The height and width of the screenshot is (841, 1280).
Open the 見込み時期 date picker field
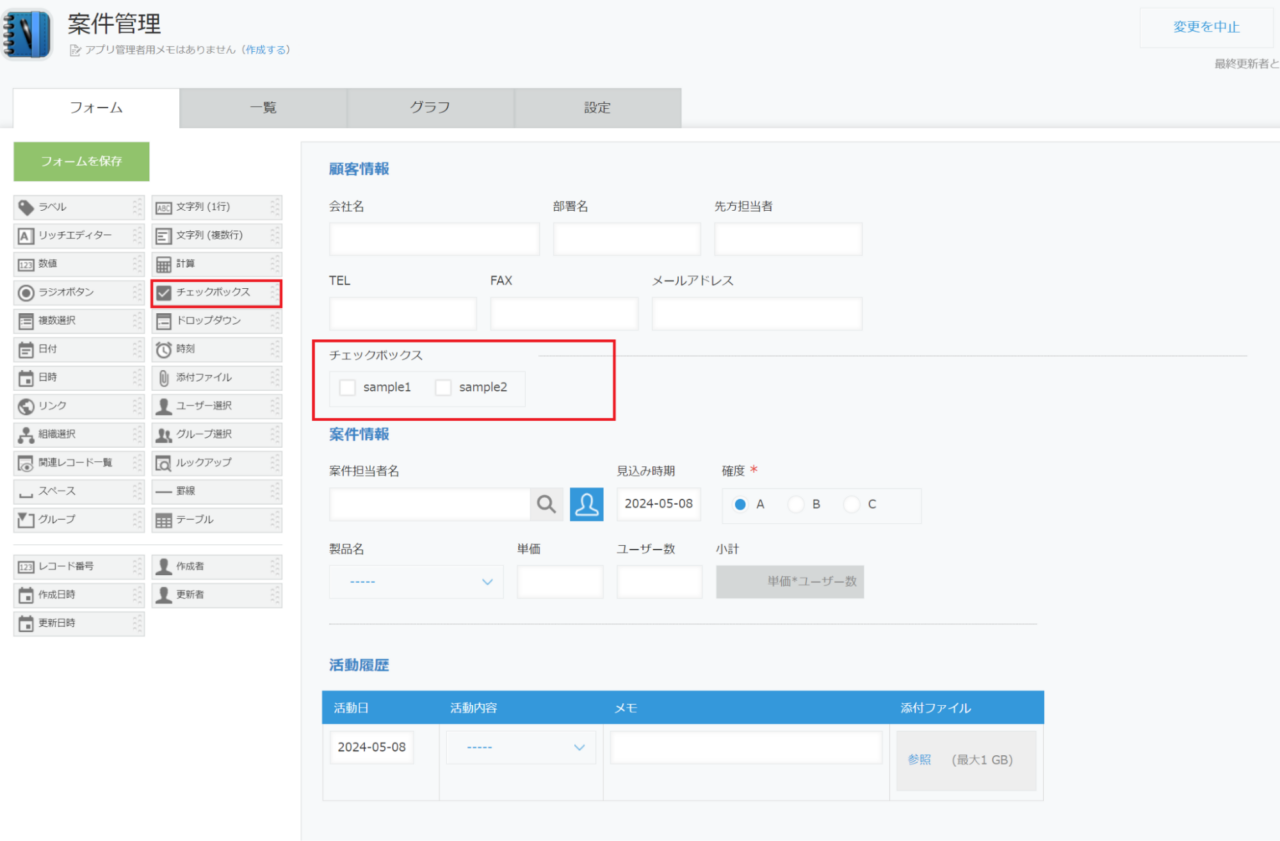[659, 504]
